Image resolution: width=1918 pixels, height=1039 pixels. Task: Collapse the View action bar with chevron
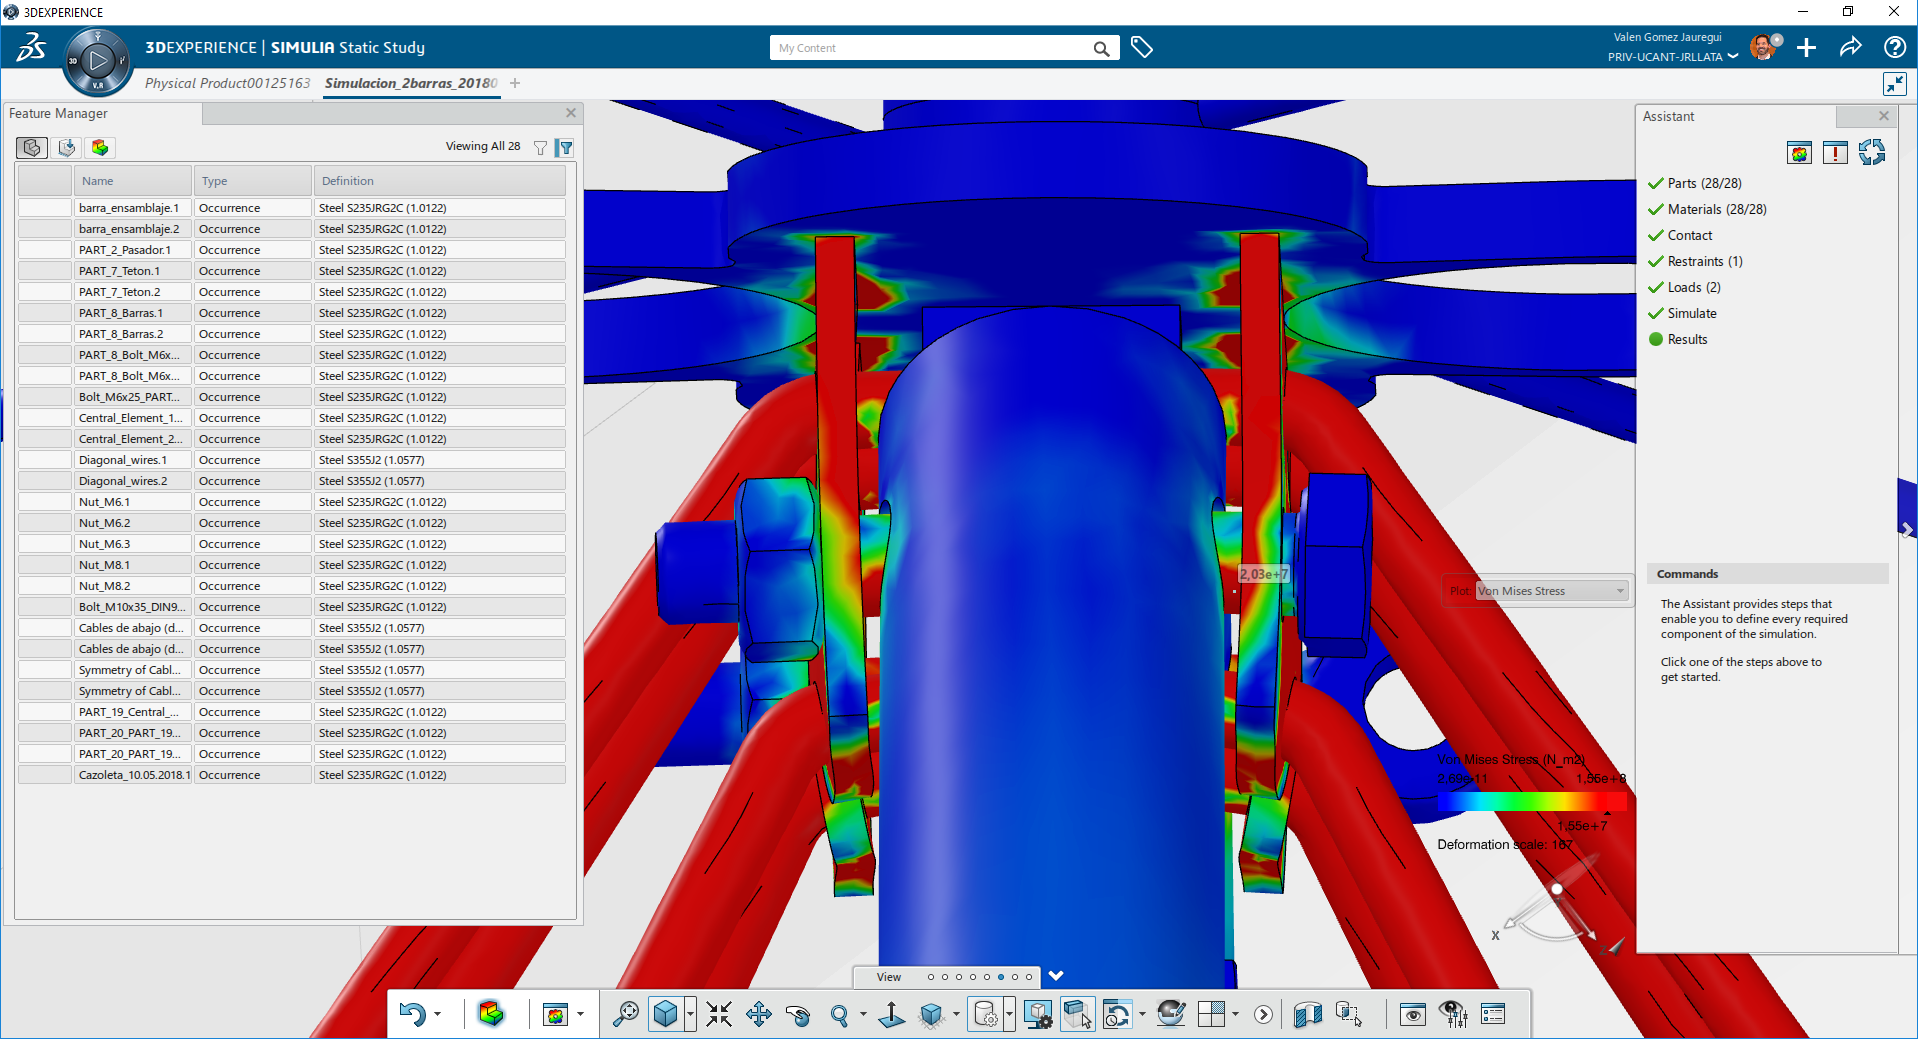[x=1055, y=976]
